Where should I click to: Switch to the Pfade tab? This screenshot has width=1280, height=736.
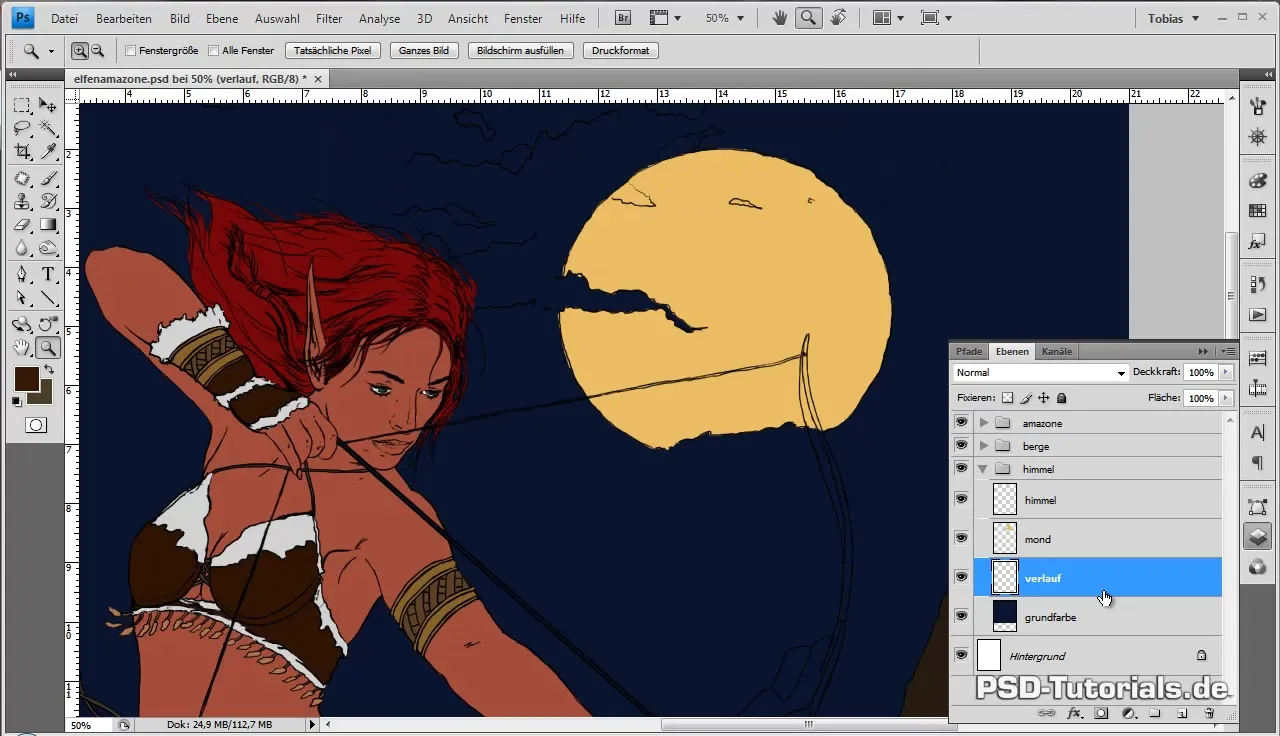click(x=969, y=351)
